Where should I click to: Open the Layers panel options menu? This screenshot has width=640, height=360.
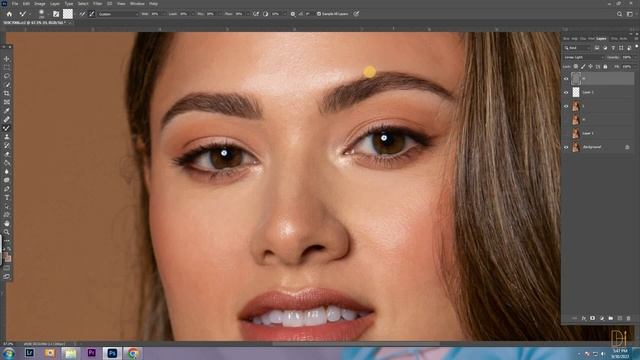coord(636,39)
